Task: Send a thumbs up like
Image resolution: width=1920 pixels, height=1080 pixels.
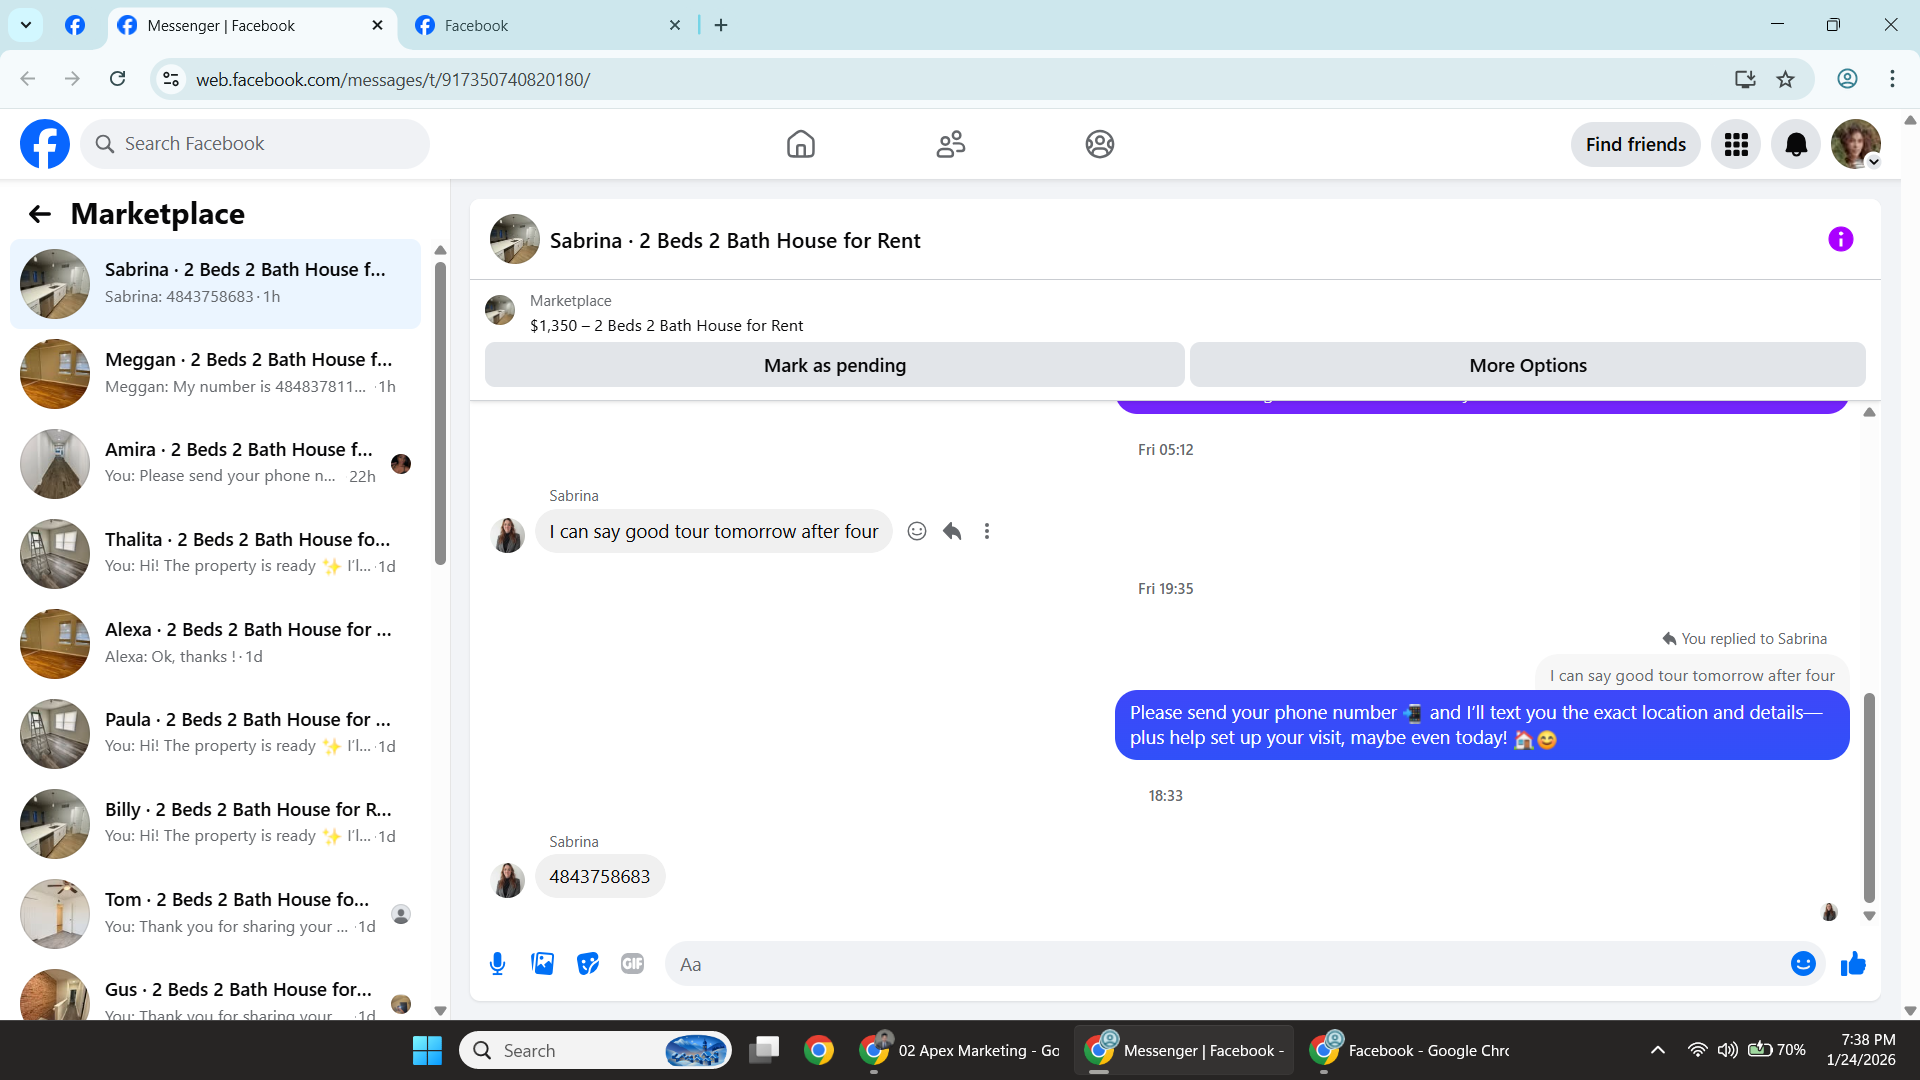Action: coord(1853,964)
